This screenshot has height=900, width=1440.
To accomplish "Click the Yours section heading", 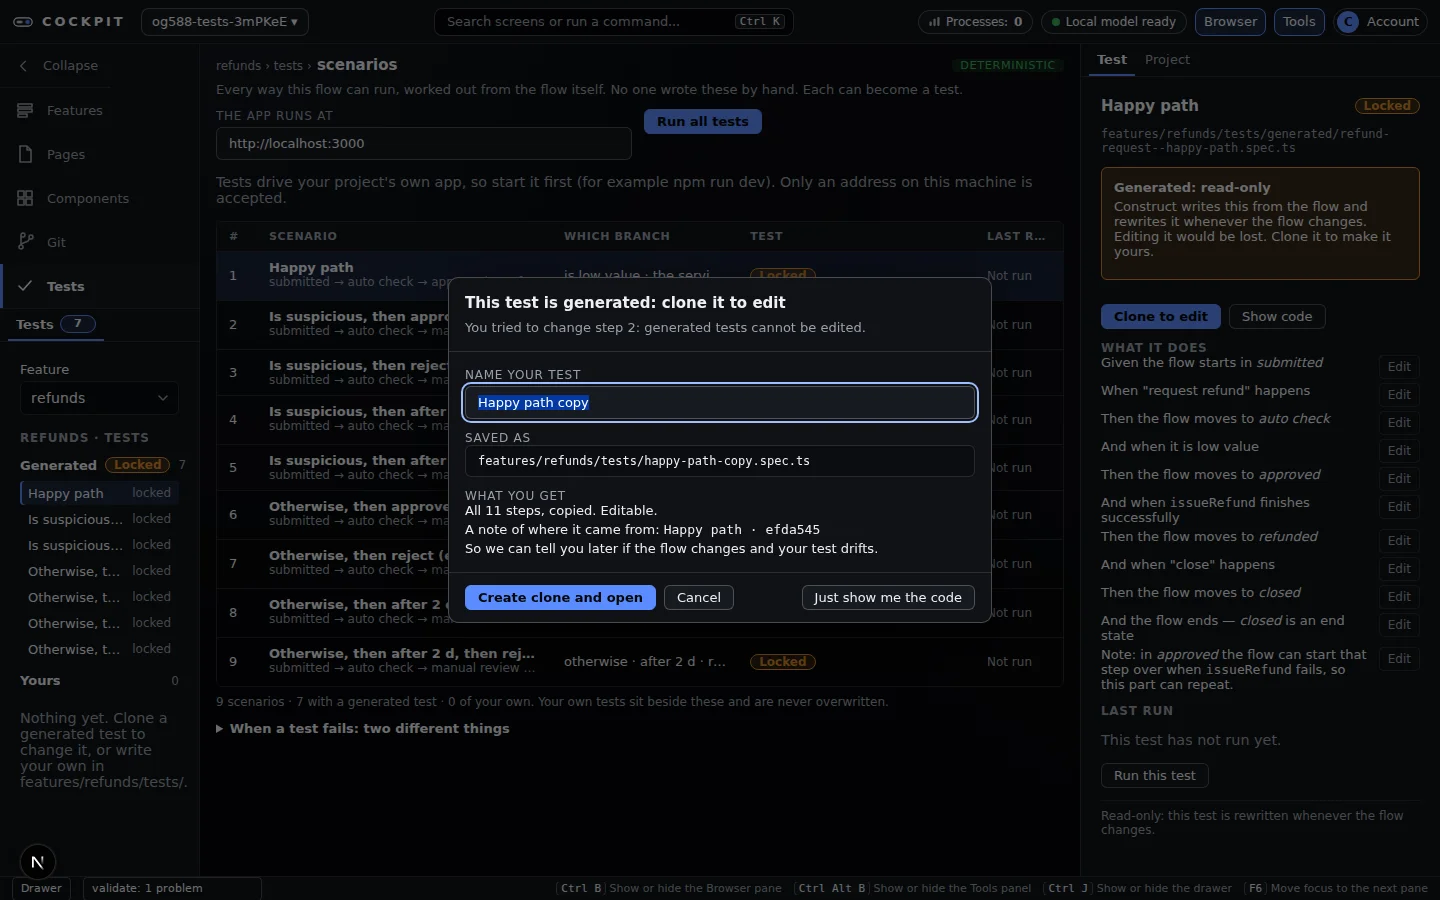I will (40, 681).
